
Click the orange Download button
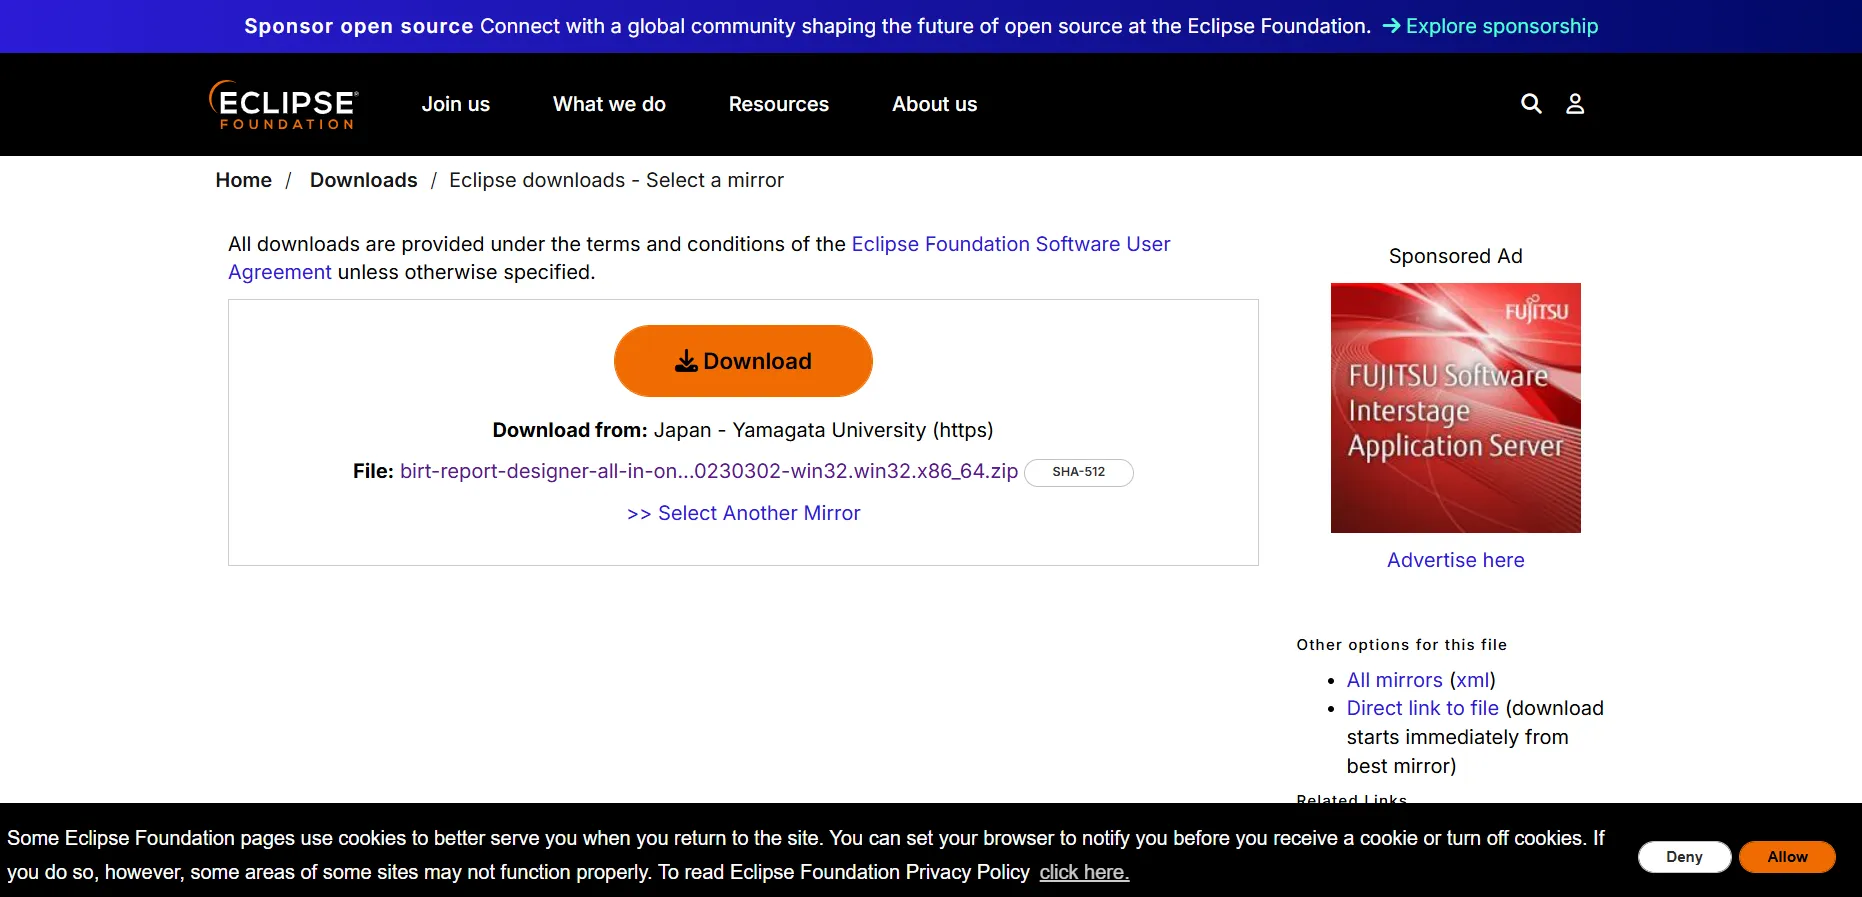click(x=743, y=361)
